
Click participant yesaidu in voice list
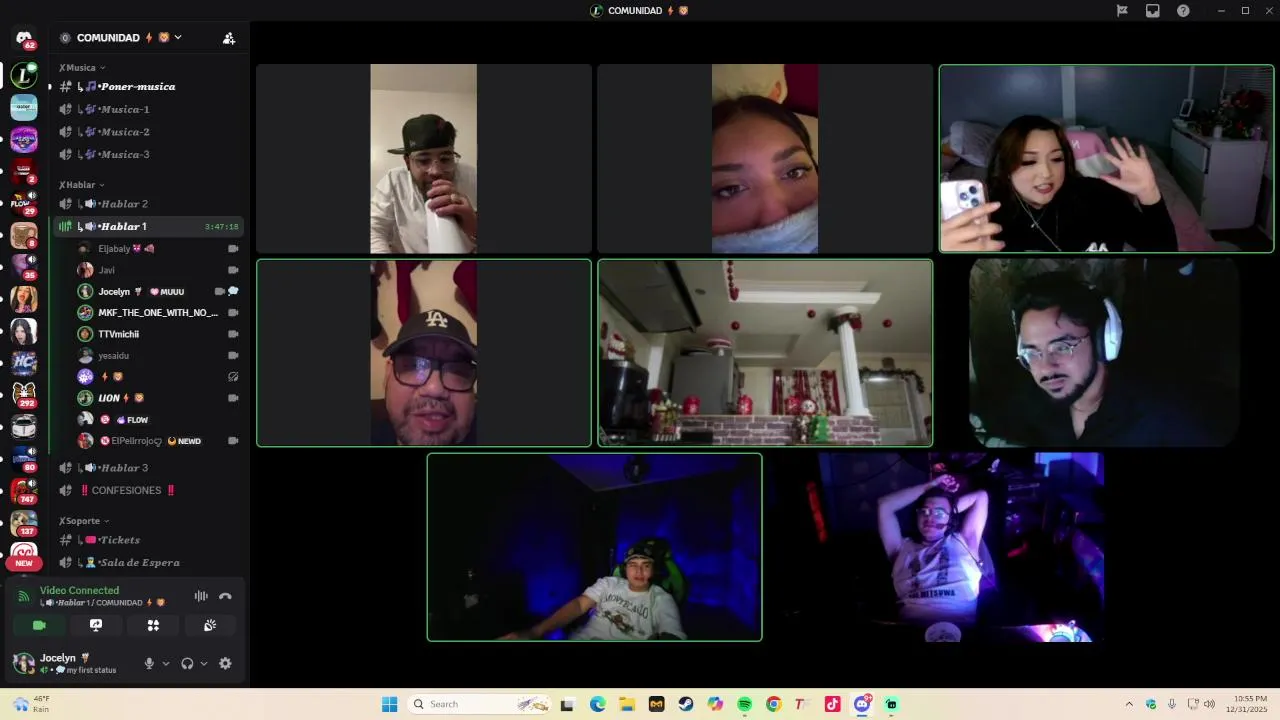tap(158, 355)
